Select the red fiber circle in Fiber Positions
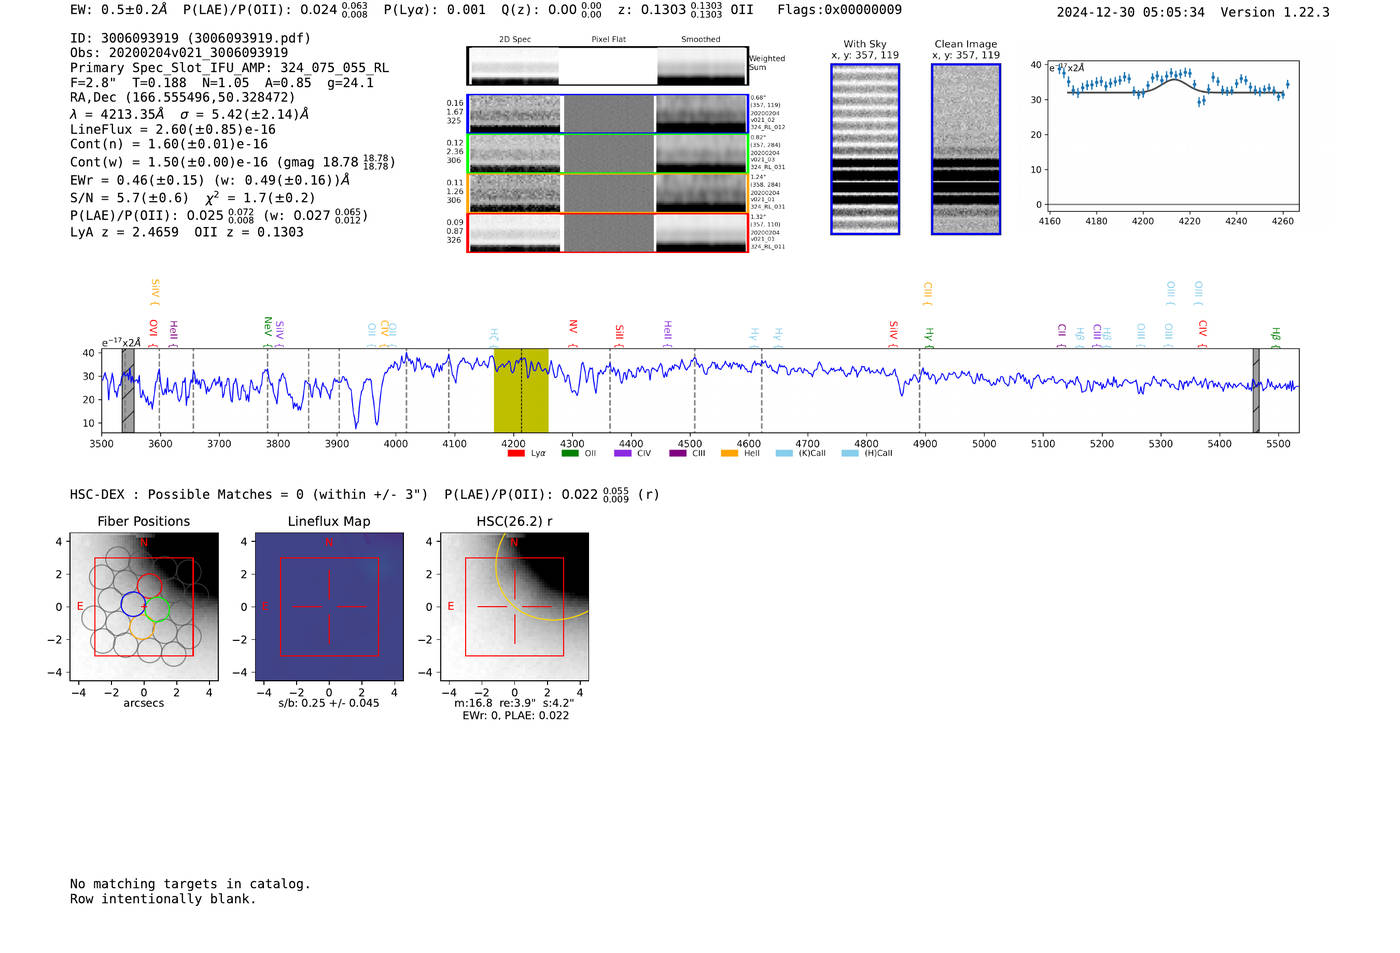 [150, 587]
